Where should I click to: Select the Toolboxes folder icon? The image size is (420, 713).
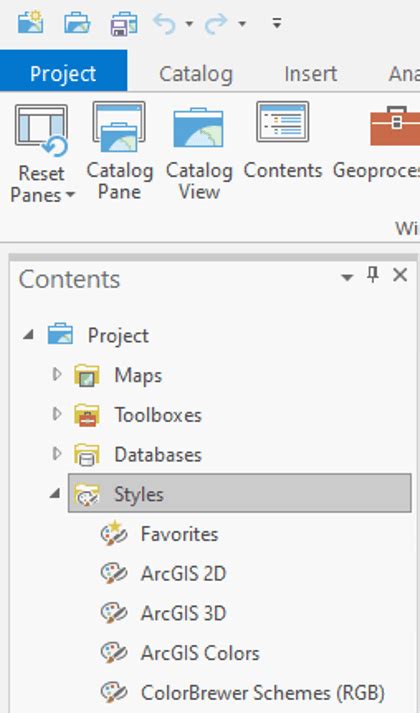tap(87, 415)
